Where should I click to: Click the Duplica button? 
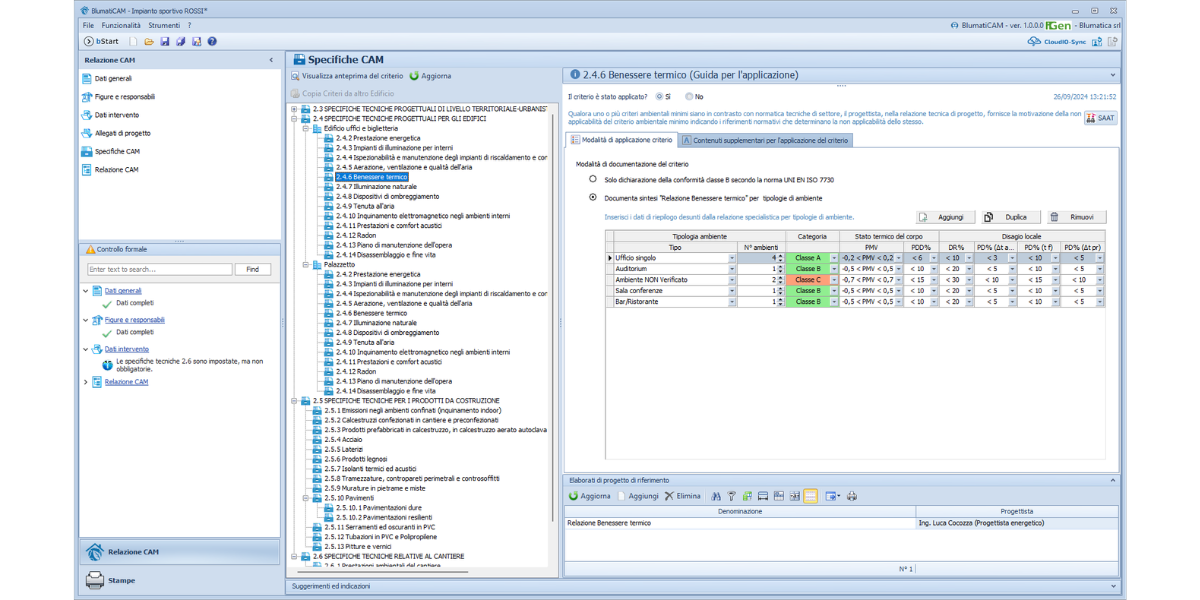[1010, 217]
